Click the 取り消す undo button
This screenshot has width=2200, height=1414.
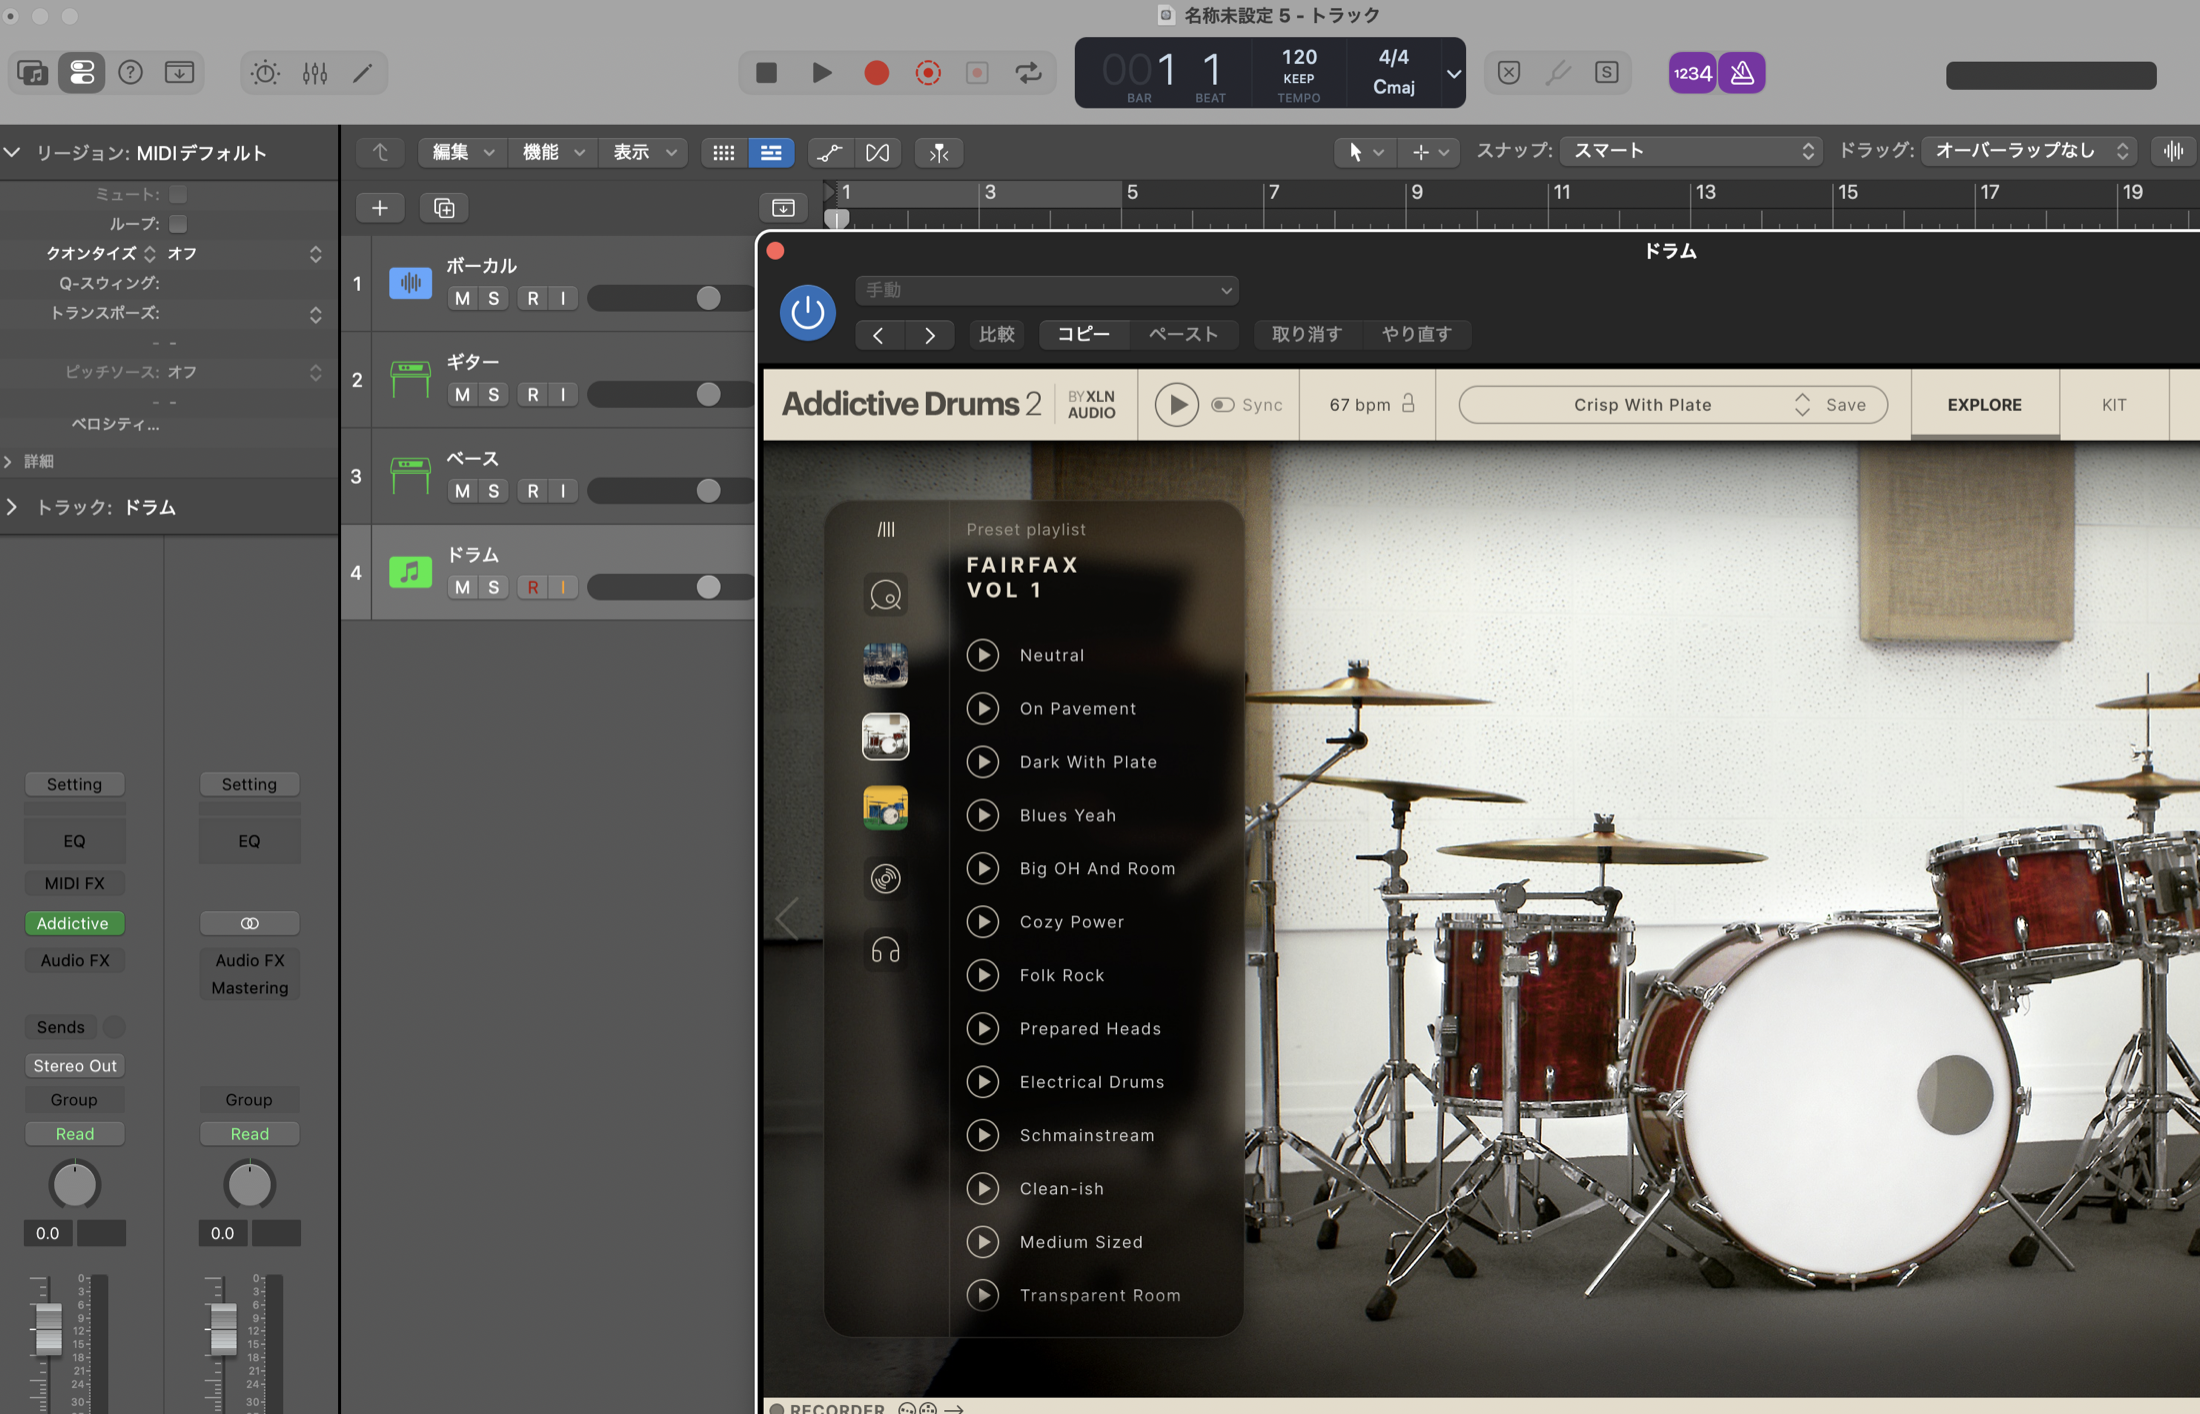(1306, 334)
